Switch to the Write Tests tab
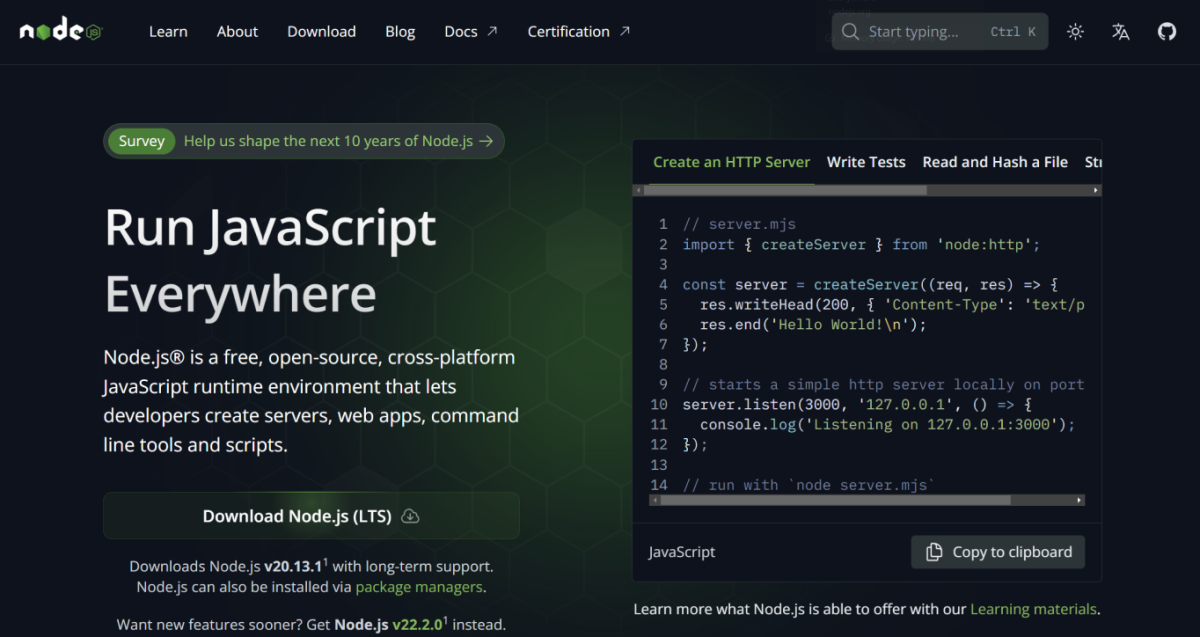 (866, 161)
